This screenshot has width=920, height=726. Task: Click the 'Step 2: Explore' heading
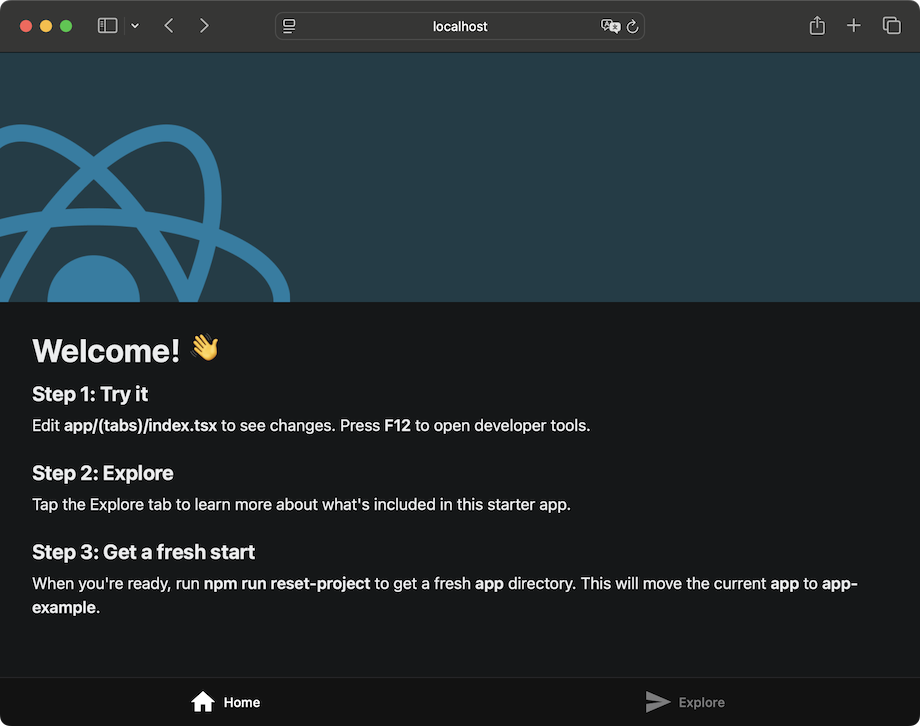103,473
